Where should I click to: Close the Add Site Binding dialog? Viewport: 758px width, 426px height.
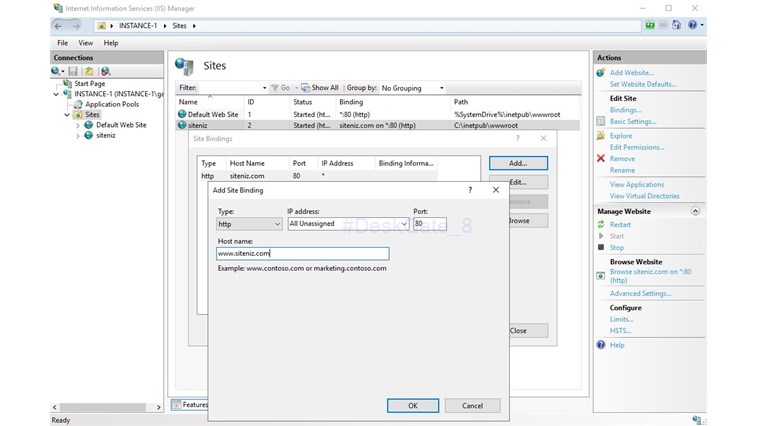point(496,190)
